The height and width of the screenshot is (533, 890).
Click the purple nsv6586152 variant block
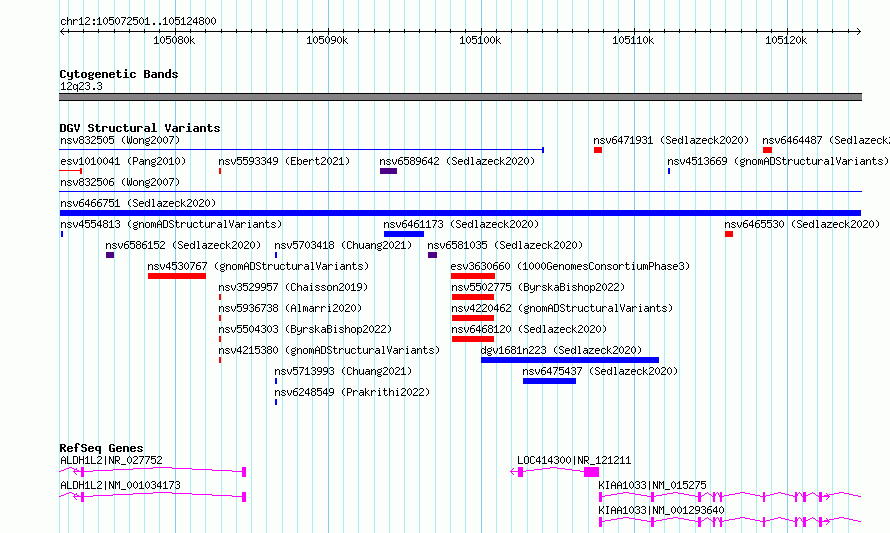pos(110,255)
